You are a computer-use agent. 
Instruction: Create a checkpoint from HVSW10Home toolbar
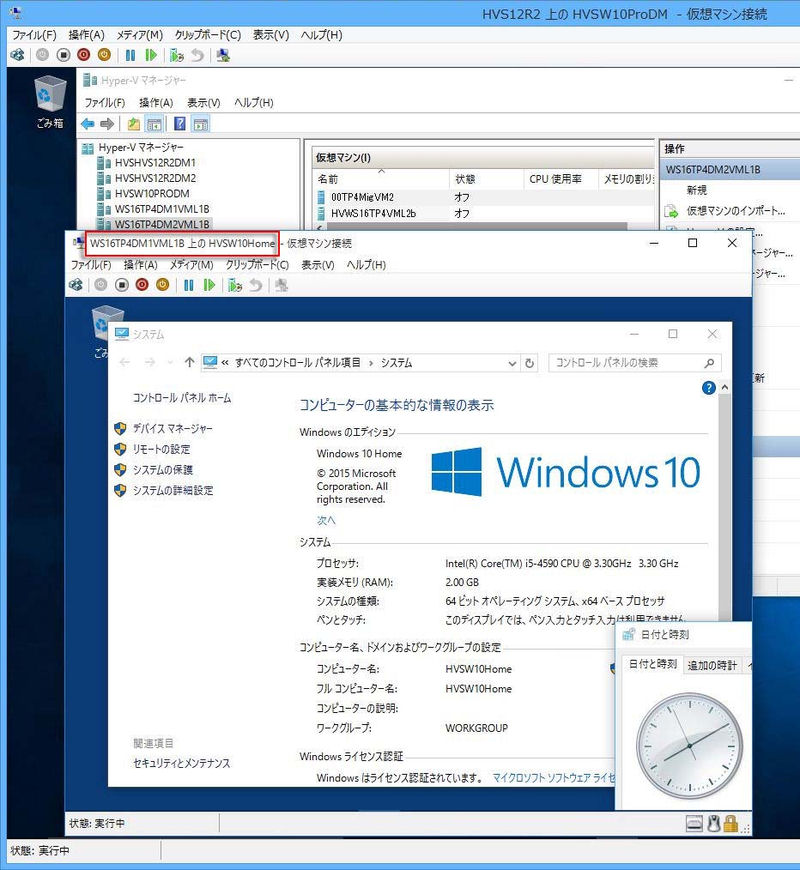[235, 285]
